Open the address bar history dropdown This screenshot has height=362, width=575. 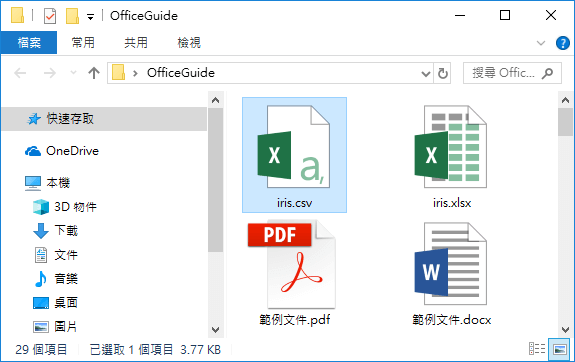(425, 74)
